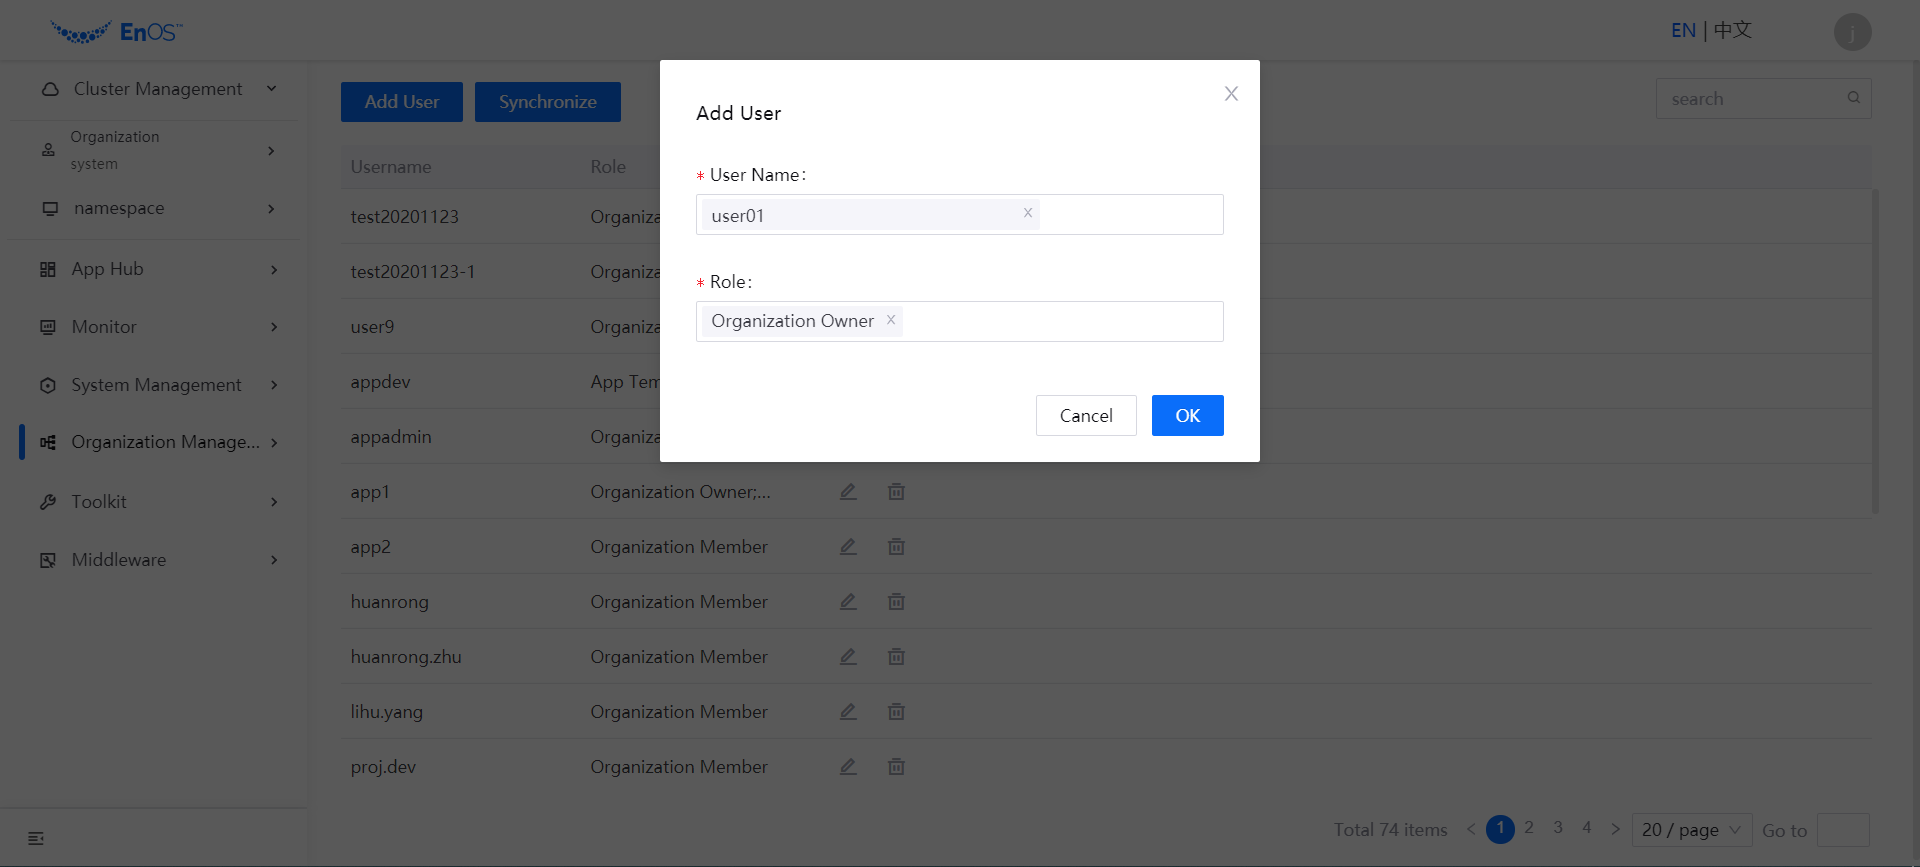Confirm with the OK button
The height and width of the screenshot is (867, 1920).
pyautogui.click(x=1187, y=416)
